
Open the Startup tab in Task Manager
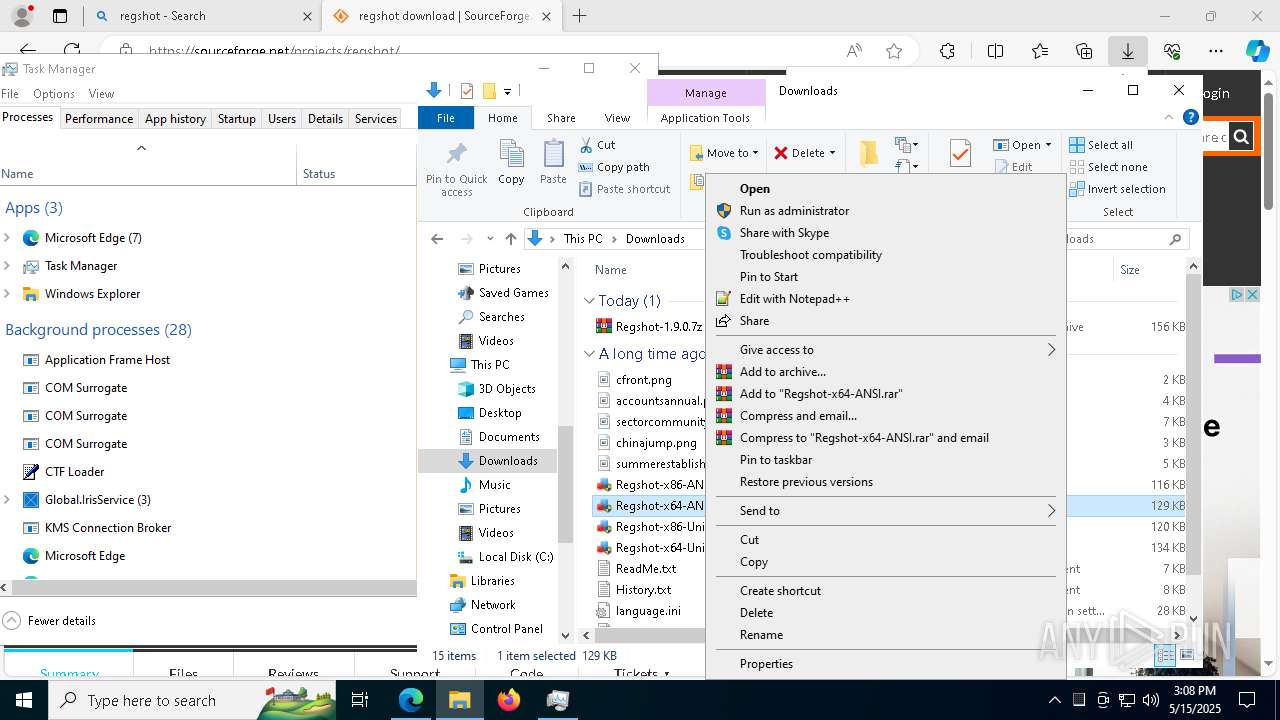click(x=237, y=118)
